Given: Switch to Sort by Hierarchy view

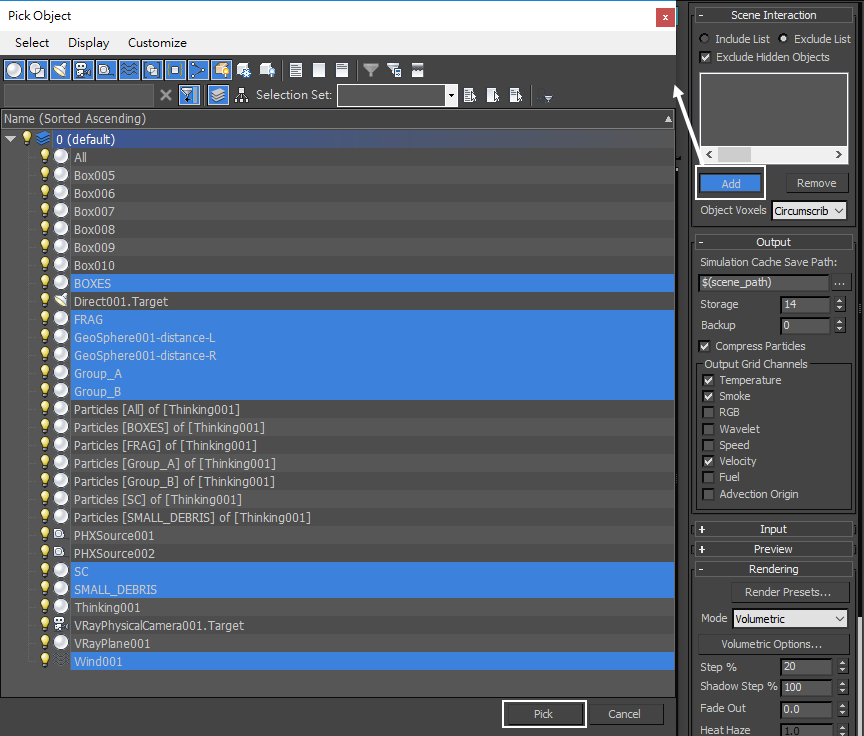Looking at the screenshot, I should point(241,95).
